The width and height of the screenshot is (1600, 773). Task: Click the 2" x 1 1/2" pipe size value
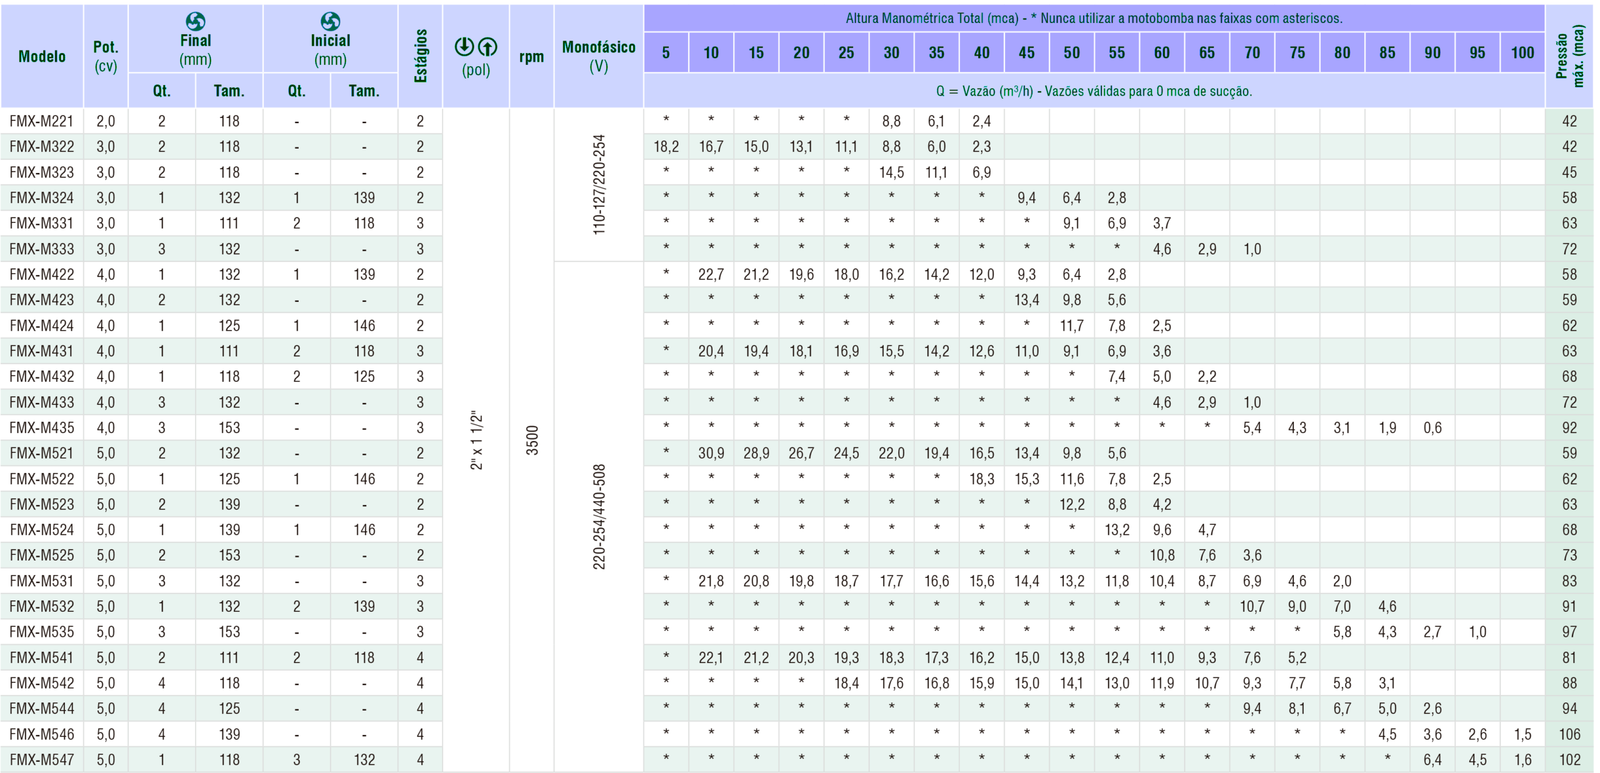pos(477,441)
